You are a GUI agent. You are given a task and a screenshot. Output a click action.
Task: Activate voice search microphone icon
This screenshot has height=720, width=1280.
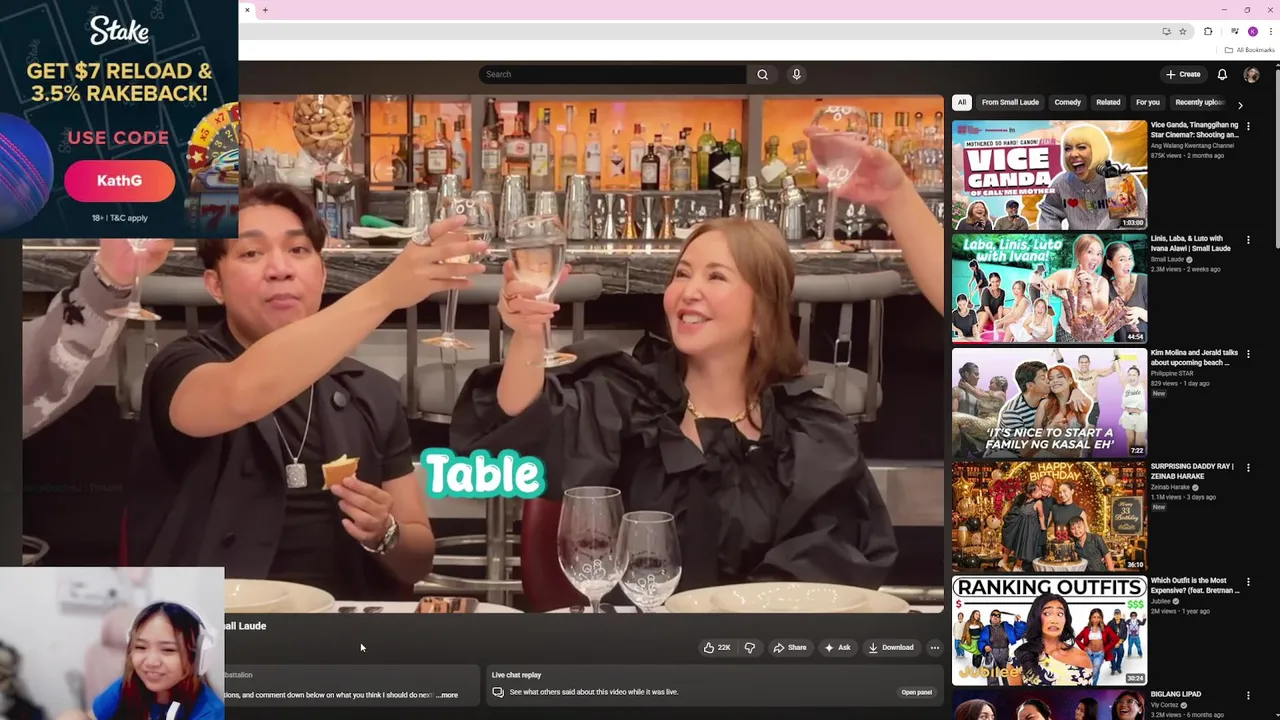pyautogui.click(x=796, y=74)
